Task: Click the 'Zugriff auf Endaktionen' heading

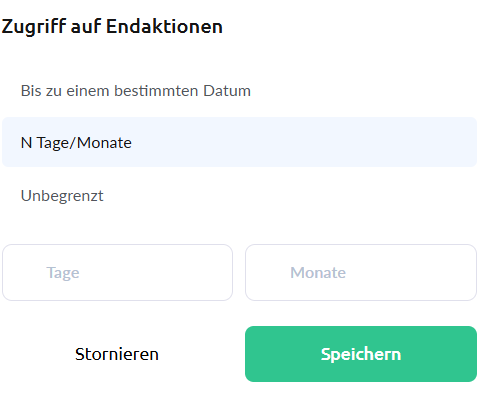Action: coord(112,26)
